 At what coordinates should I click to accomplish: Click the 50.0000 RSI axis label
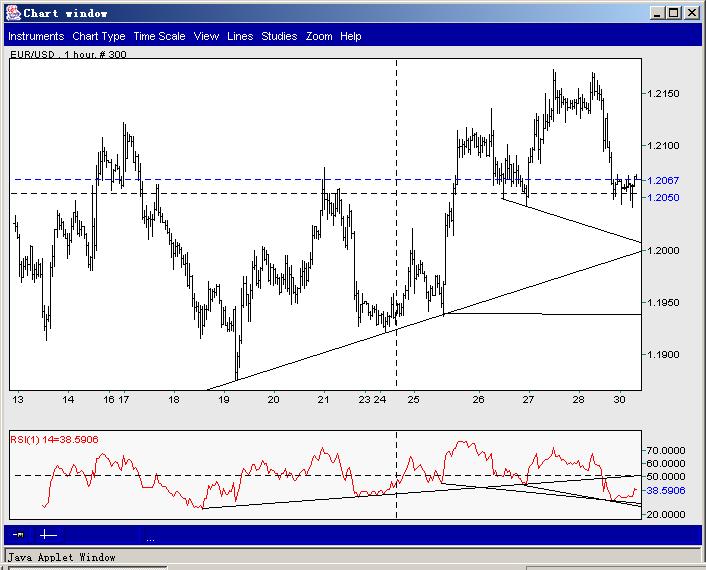click(665, 476)
